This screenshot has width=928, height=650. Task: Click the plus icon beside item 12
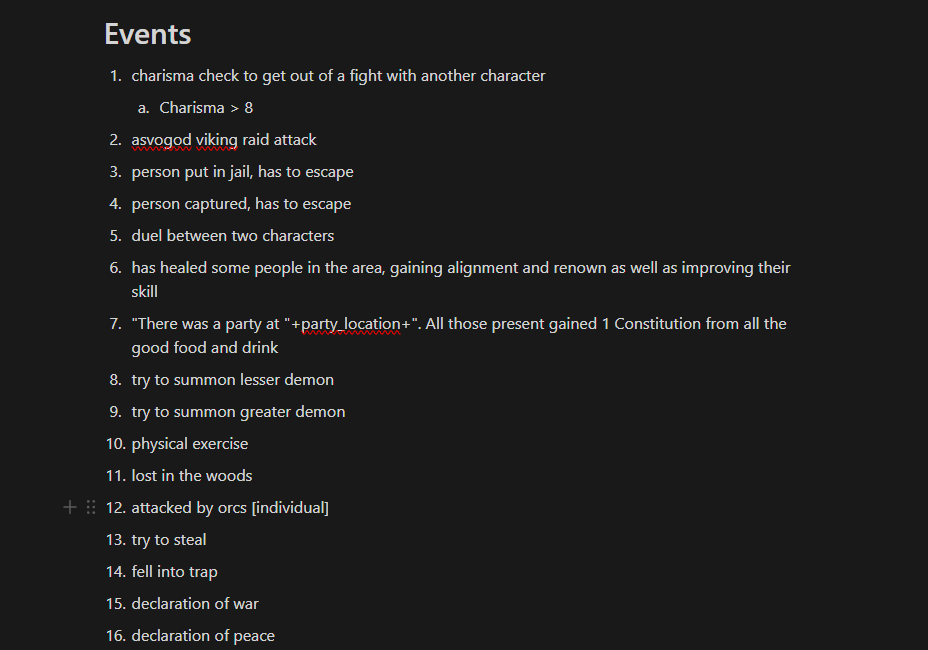click(x=70, y=508)
